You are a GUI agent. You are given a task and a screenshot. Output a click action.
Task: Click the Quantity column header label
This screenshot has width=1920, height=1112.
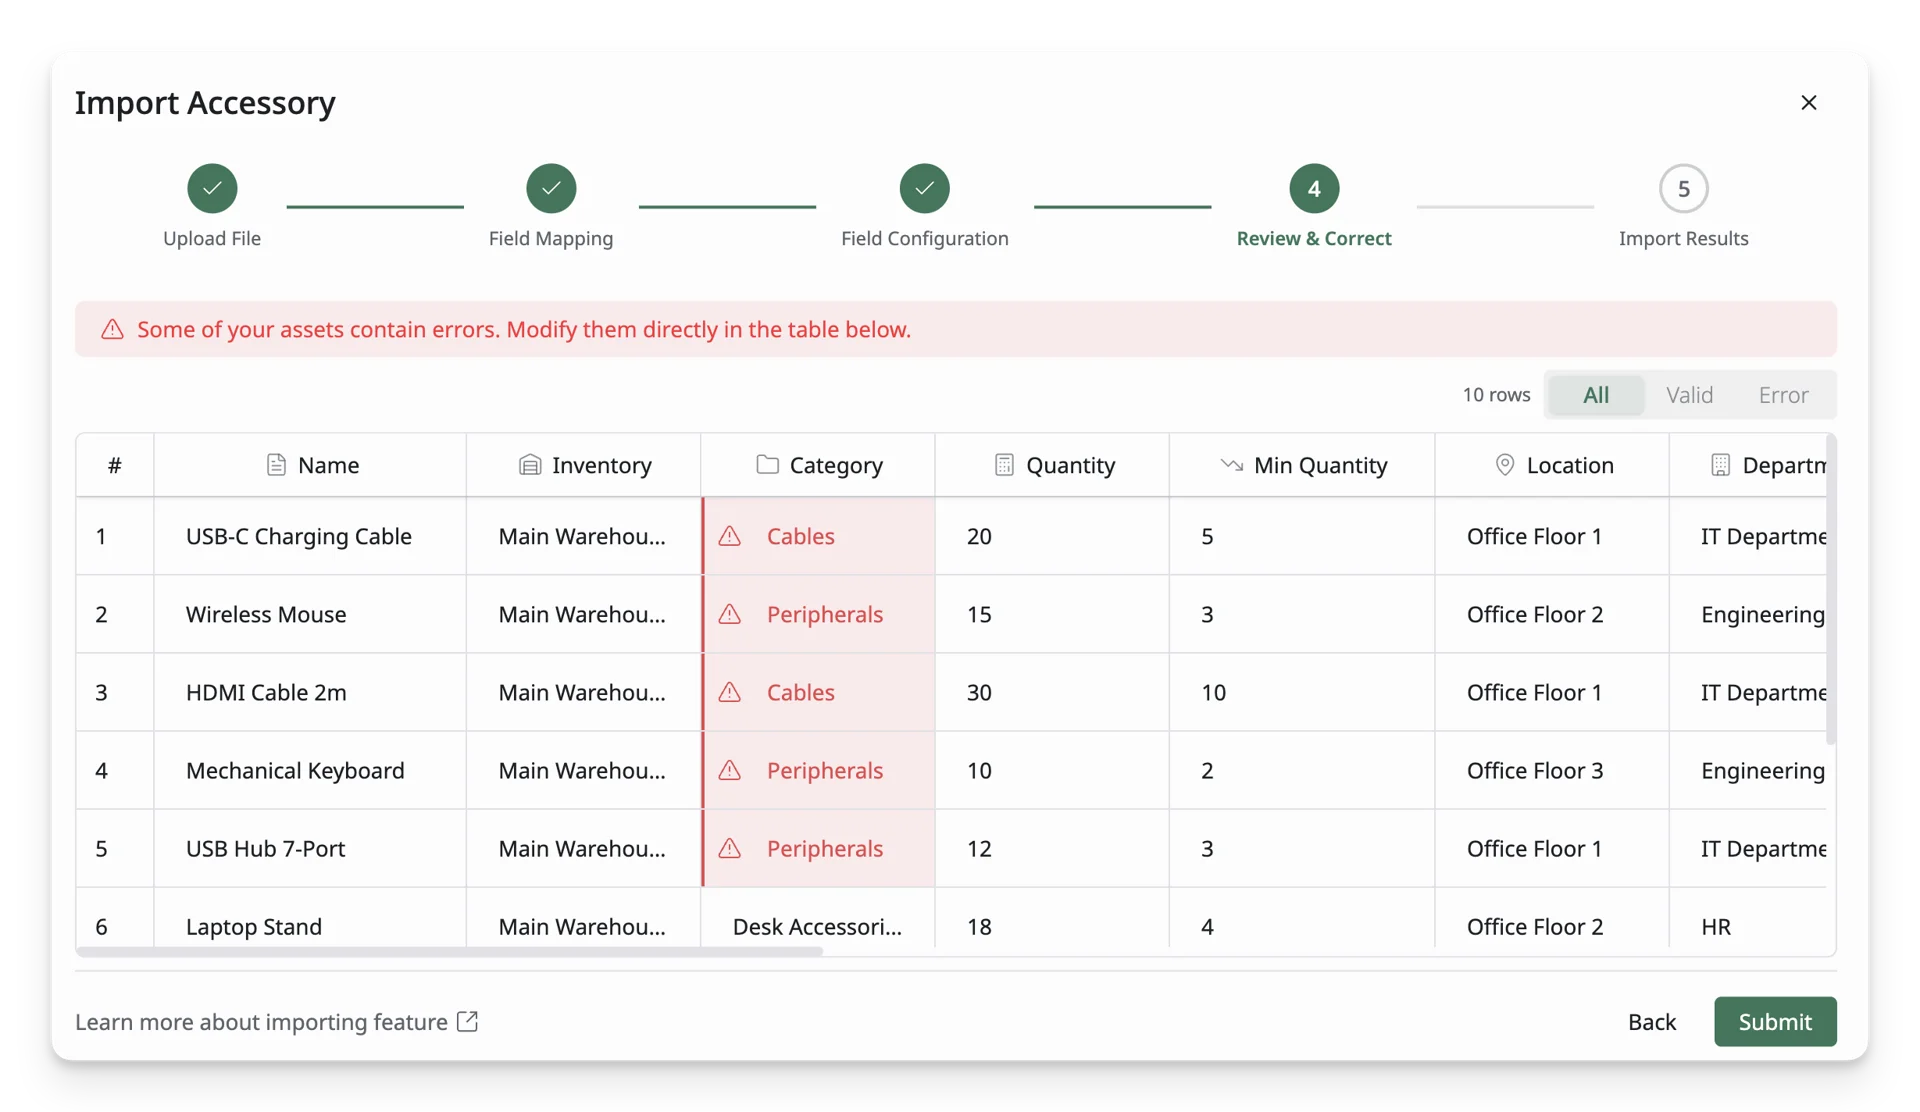click(1070, 465)
